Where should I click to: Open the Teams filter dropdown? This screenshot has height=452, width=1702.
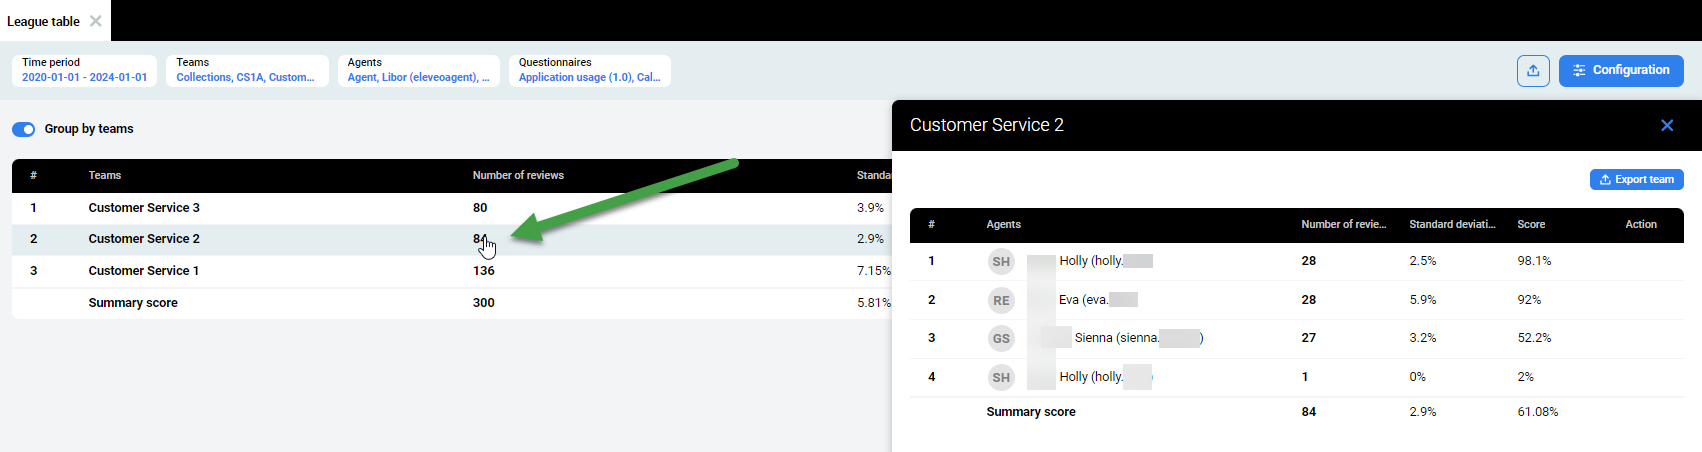246,71
